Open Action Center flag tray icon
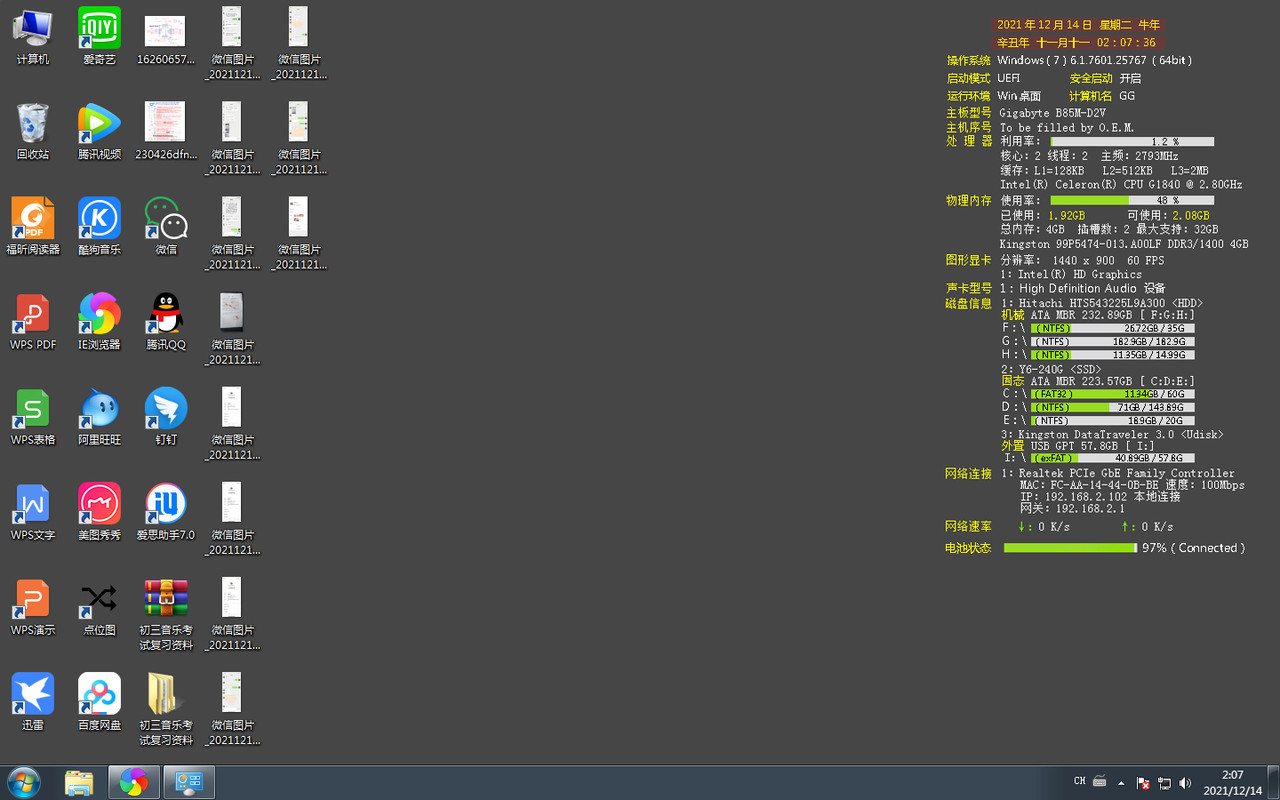1280x800 pixels. (x=1142, y=782)
